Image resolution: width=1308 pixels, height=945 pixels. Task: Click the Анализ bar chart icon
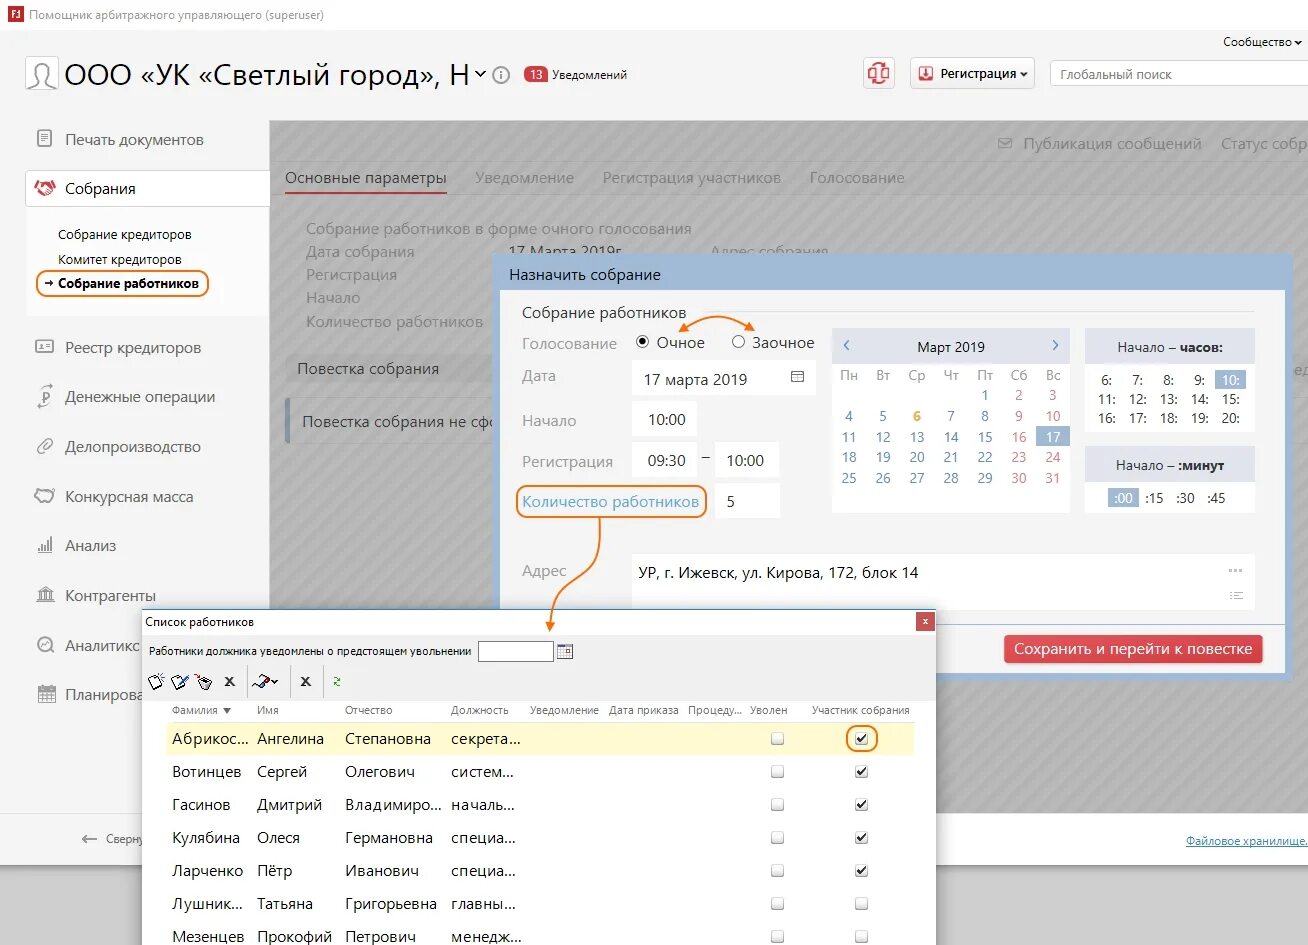click(44, 545)
